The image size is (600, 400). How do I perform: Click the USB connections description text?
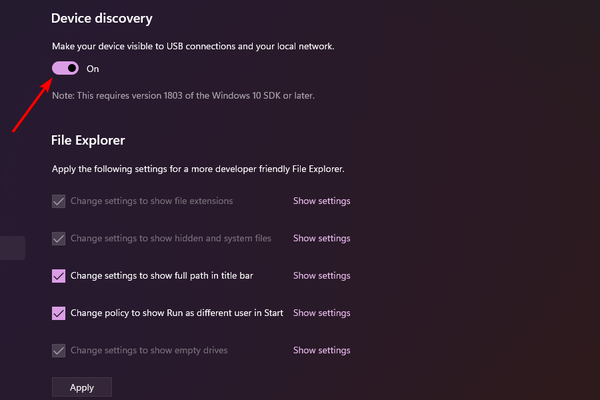195,46
